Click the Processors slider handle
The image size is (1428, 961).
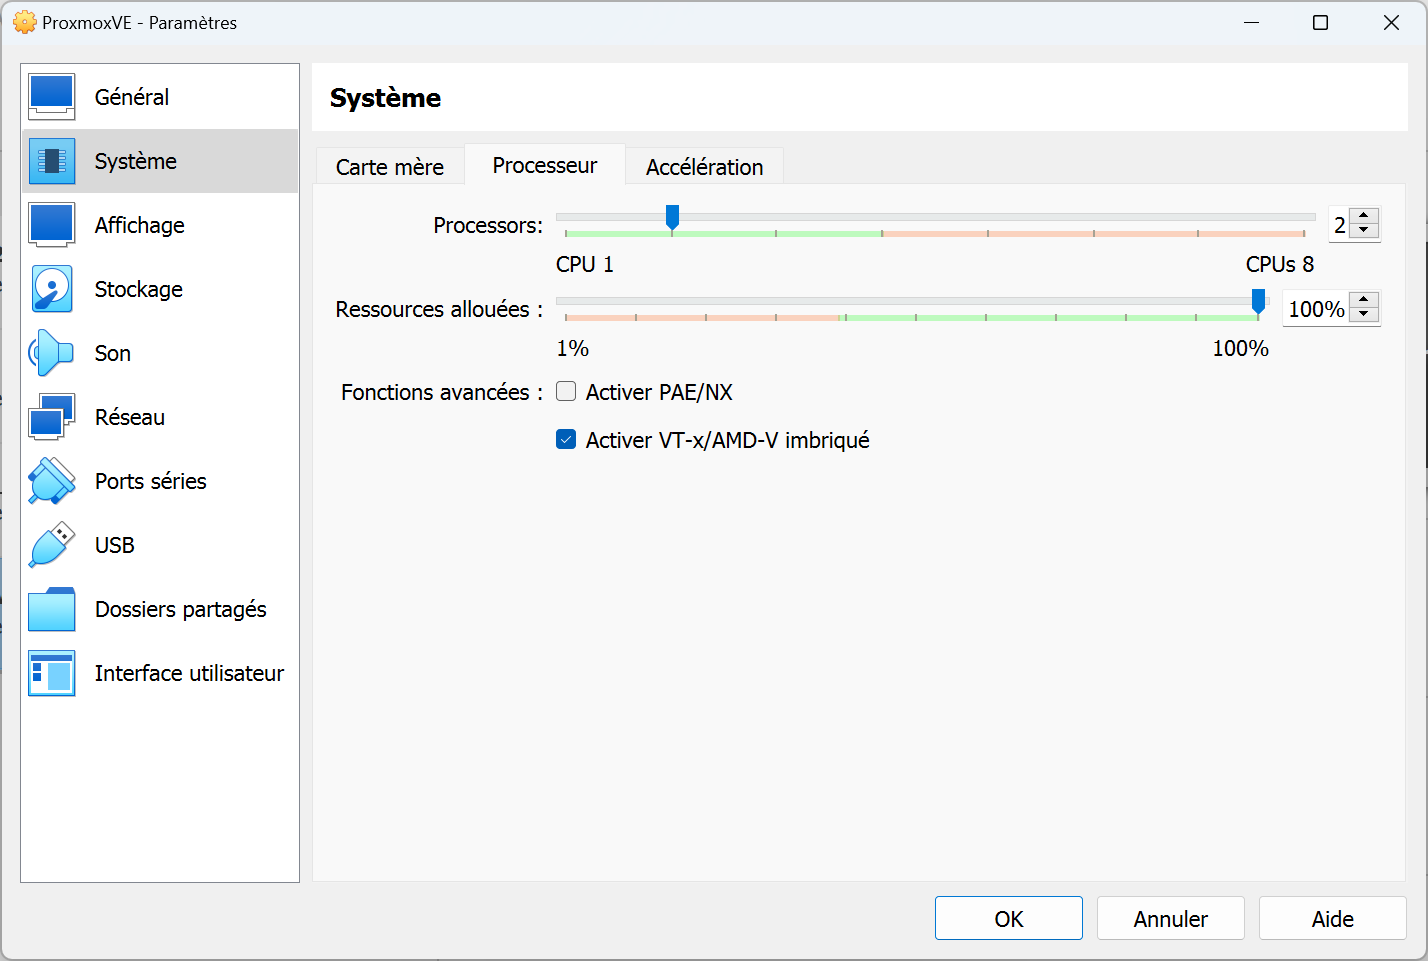pos(672,217)
